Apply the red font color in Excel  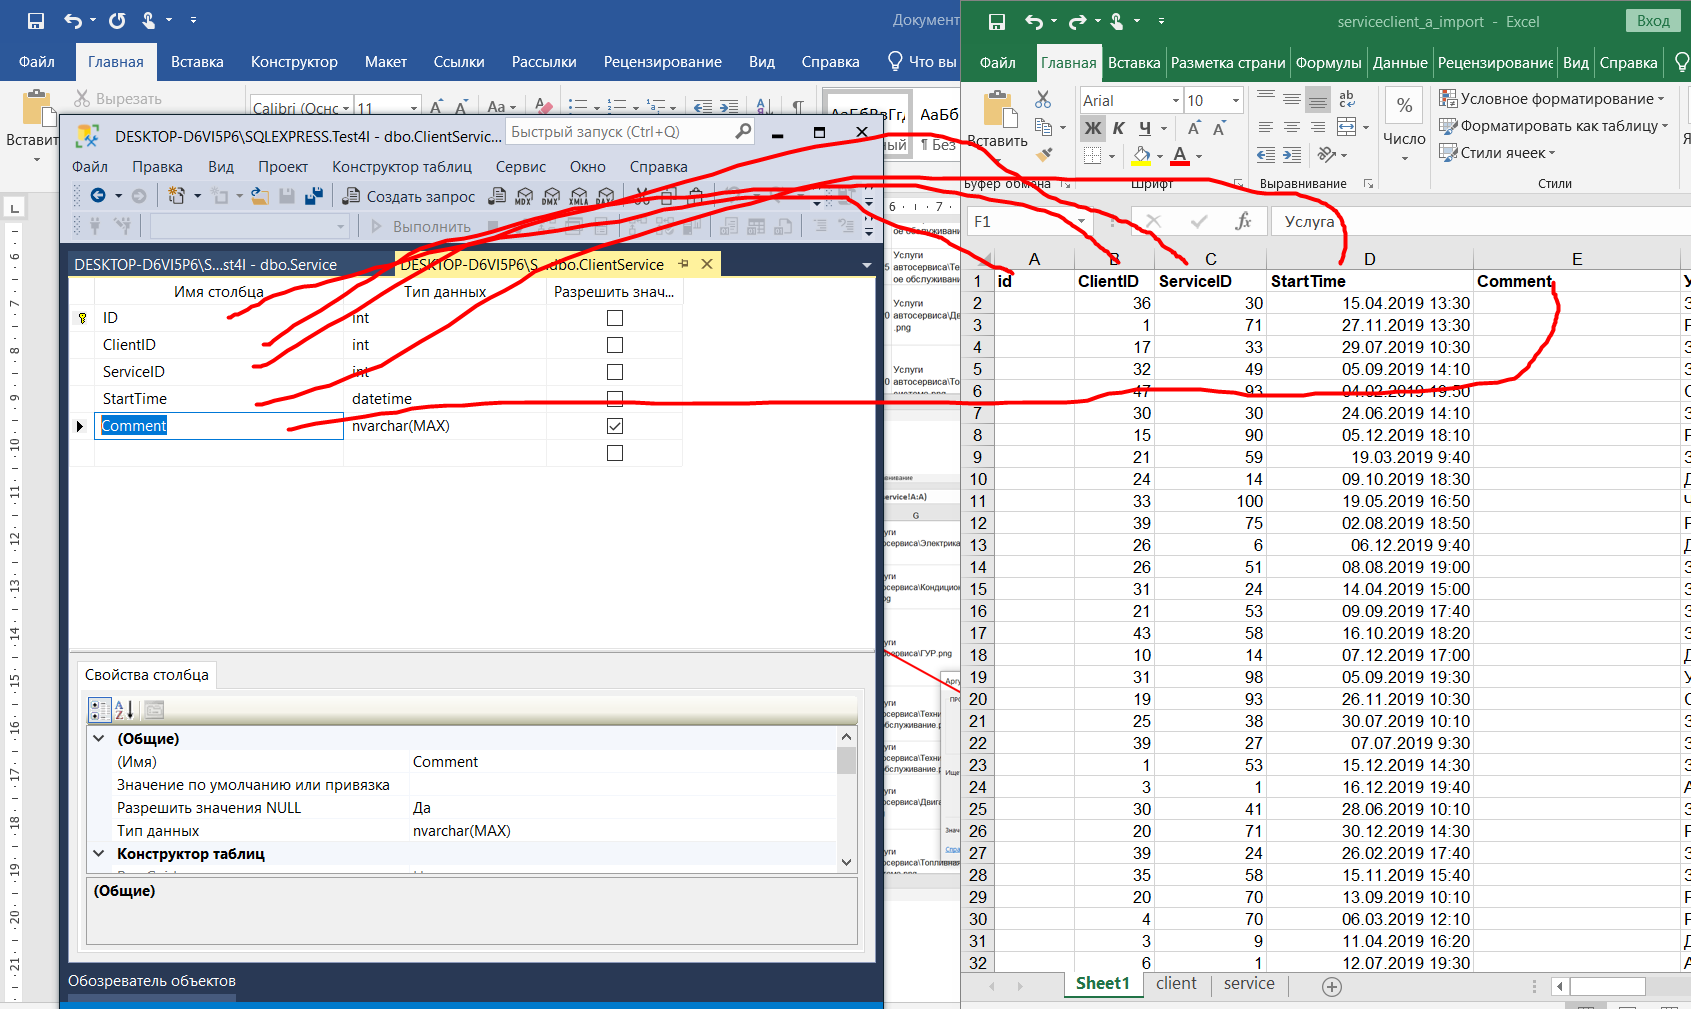(x=1180, y=156)
